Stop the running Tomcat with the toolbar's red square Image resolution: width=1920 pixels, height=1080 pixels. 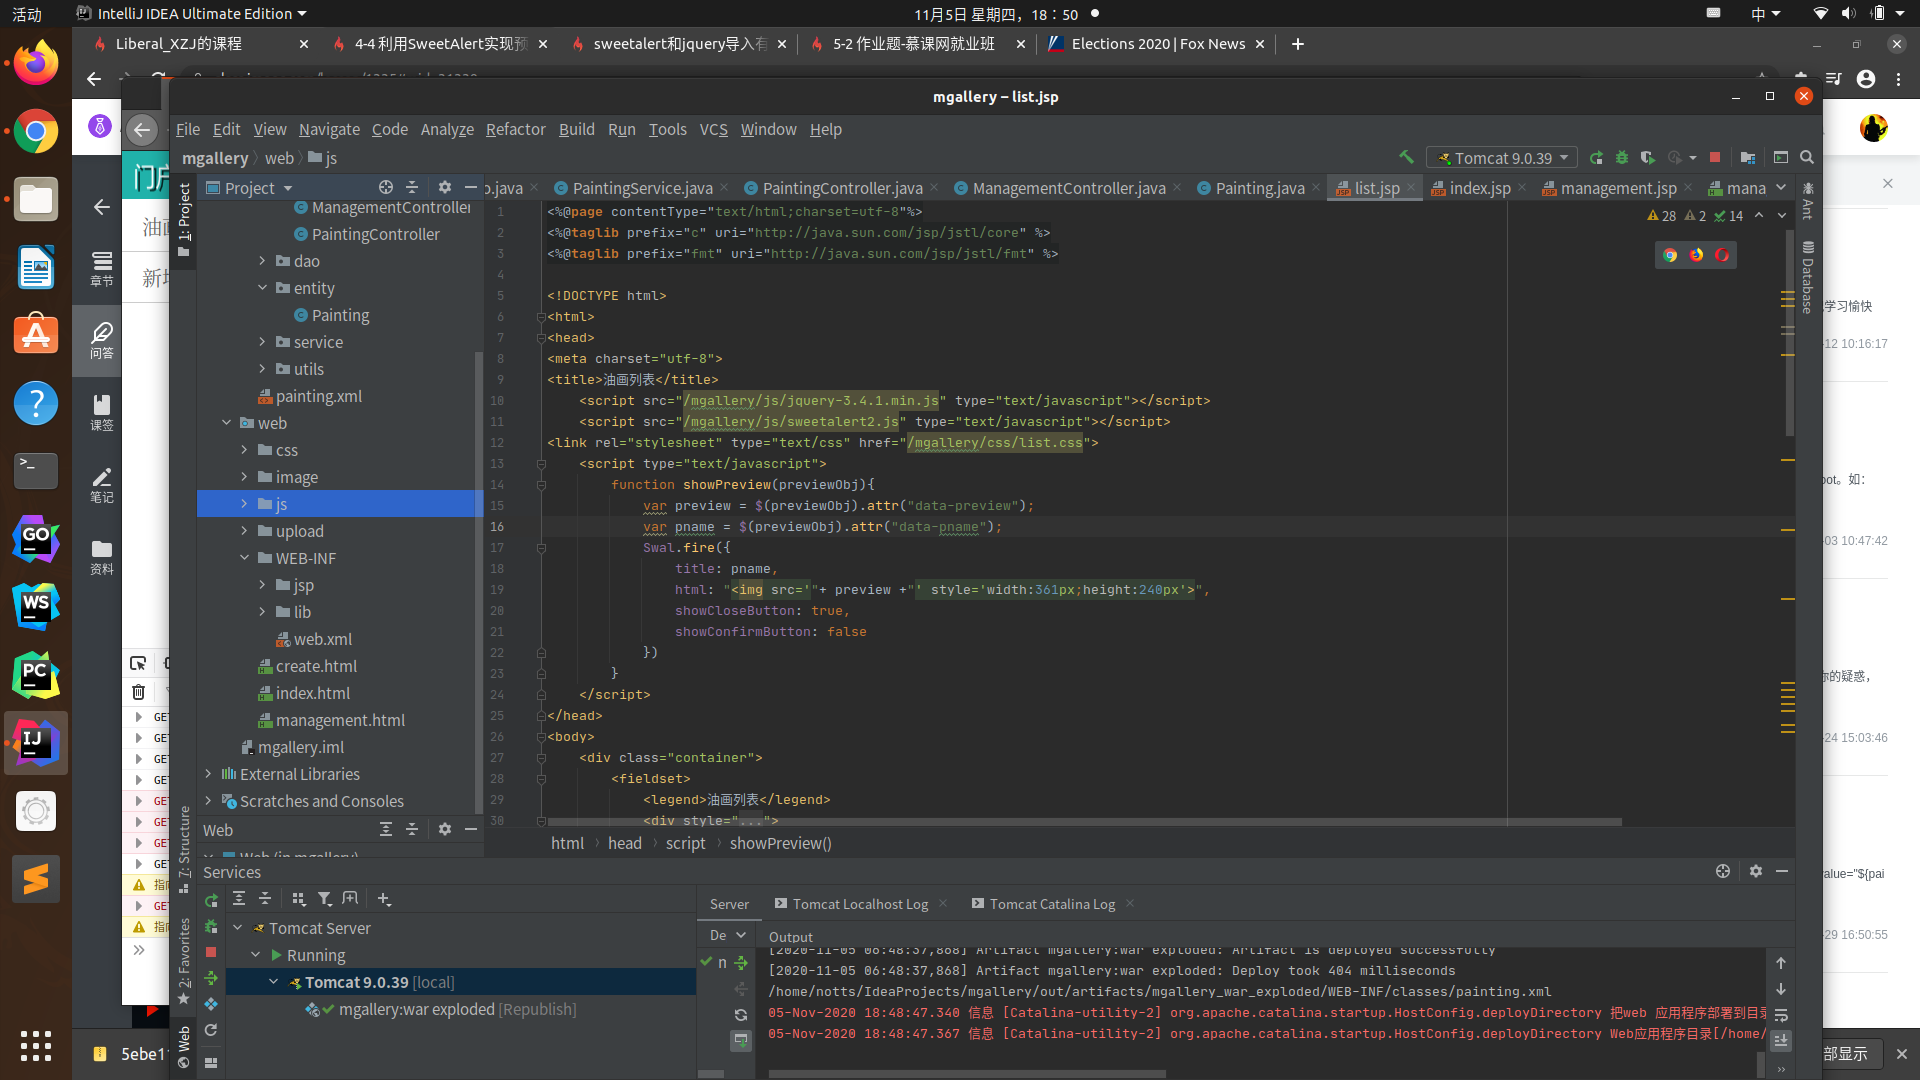click(1715, 158)
